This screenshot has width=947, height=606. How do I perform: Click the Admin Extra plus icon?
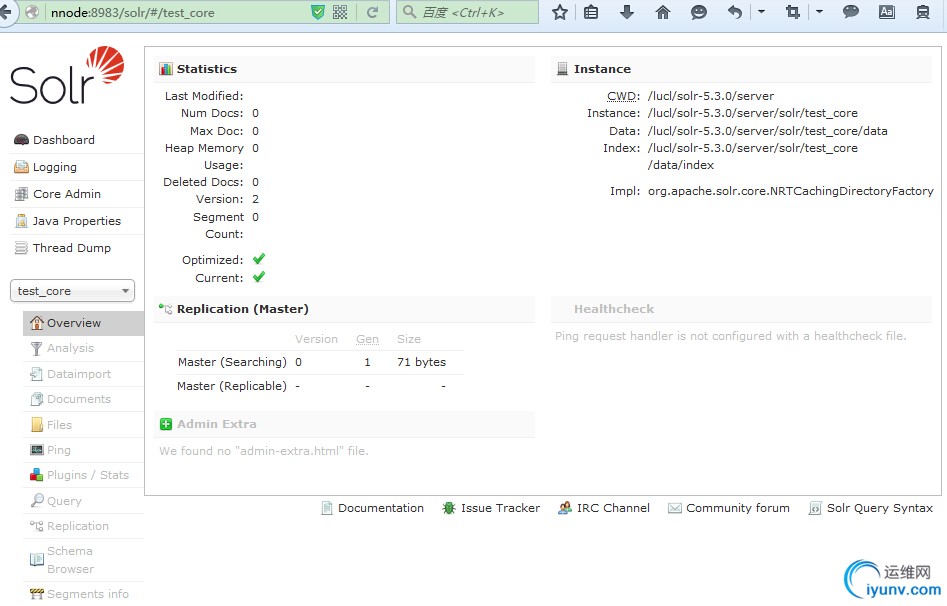[165, 424]
